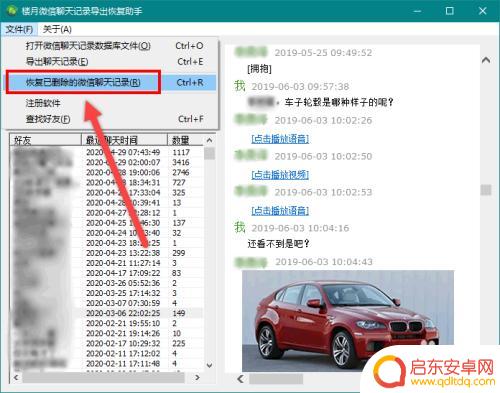Viewport: 500px width, 393px height.
Task: Click the count 299 cell
Action: (x=179, y=253)
